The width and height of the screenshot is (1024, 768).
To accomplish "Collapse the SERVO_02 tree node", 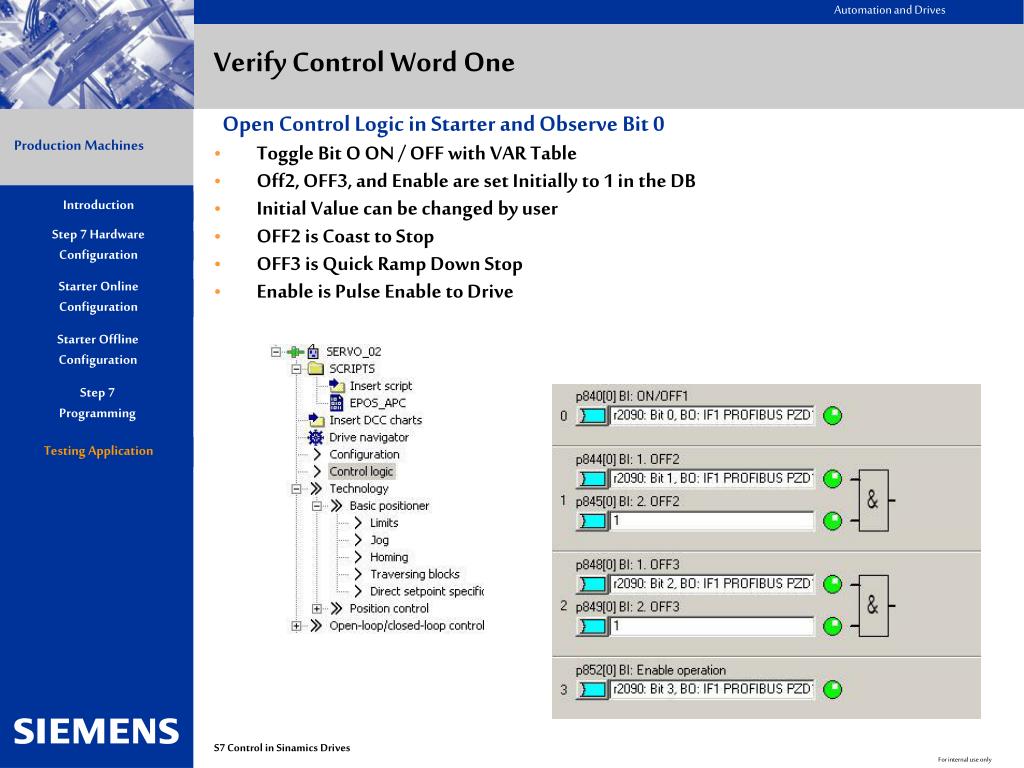I will [276, 351].
